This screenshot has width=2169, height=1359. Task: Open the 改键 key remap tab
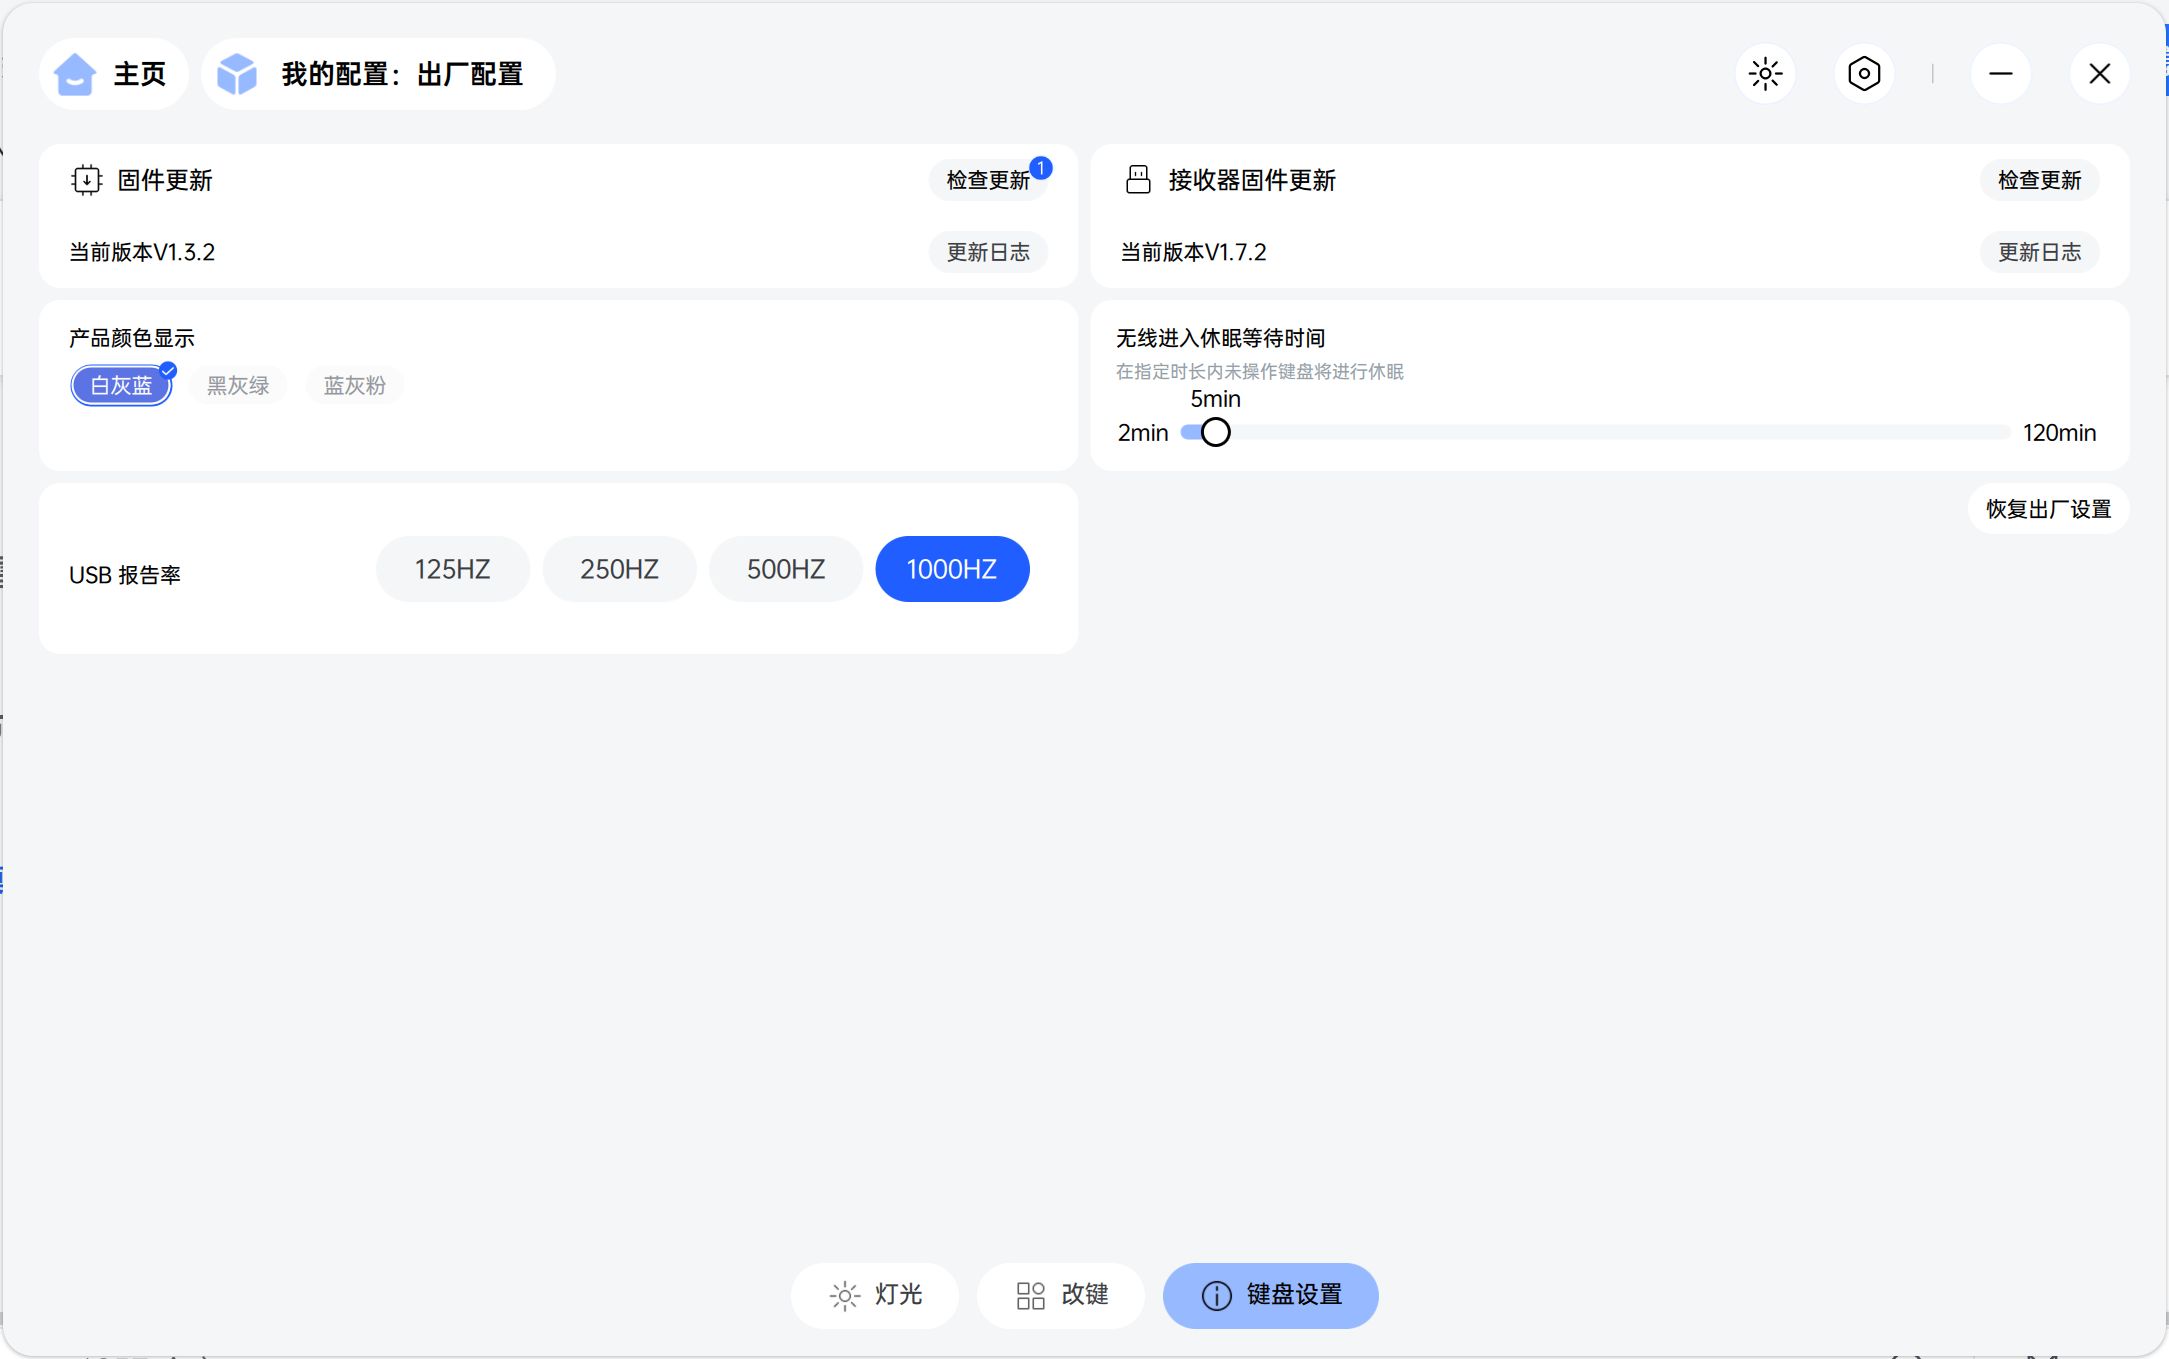(x=1061, y=1295)
